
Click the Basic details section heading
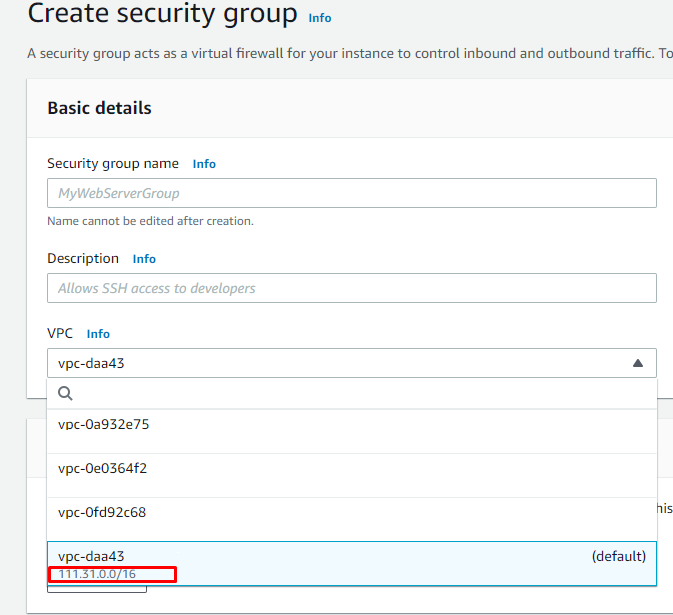pyautogui.click(x=99, y=108)
